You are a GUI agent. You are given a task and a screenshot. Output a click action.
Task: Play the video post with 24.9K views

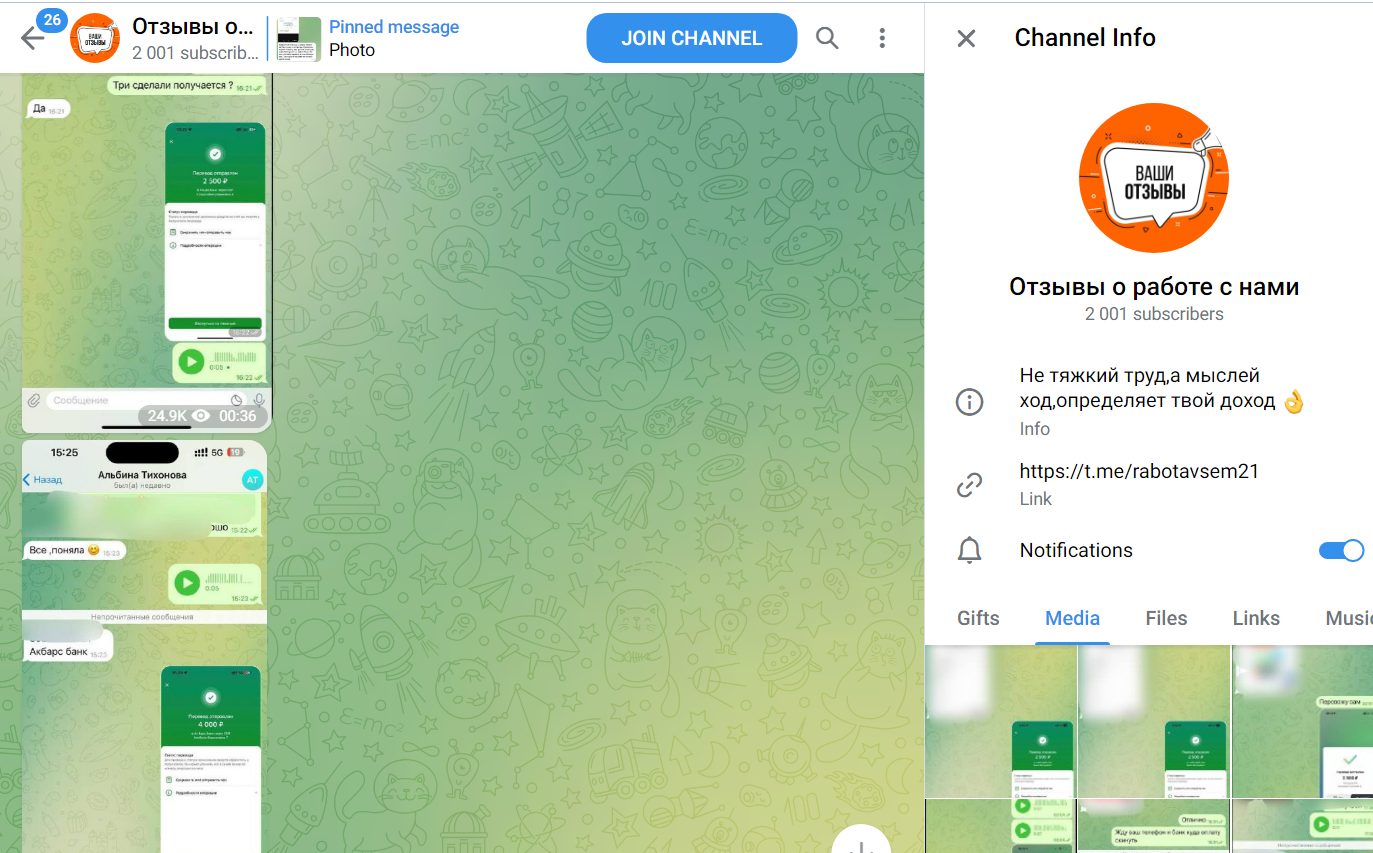146,252
